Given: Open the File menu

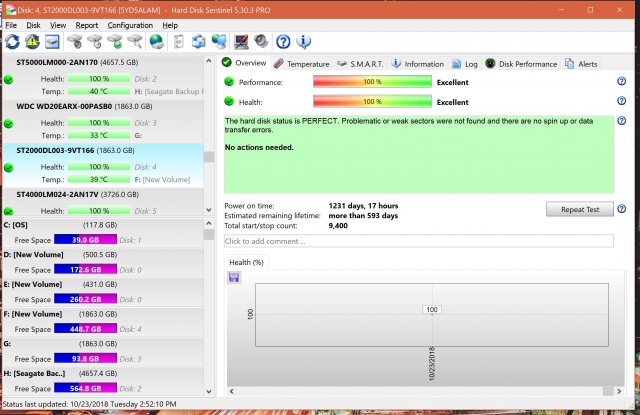Looking at the screenshot, I should coord(11,25).
